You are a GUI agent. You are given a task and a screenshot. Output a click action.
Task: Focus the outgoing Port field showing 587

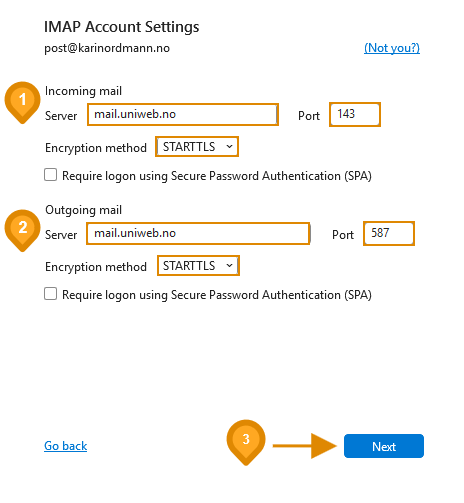(389, 233)
